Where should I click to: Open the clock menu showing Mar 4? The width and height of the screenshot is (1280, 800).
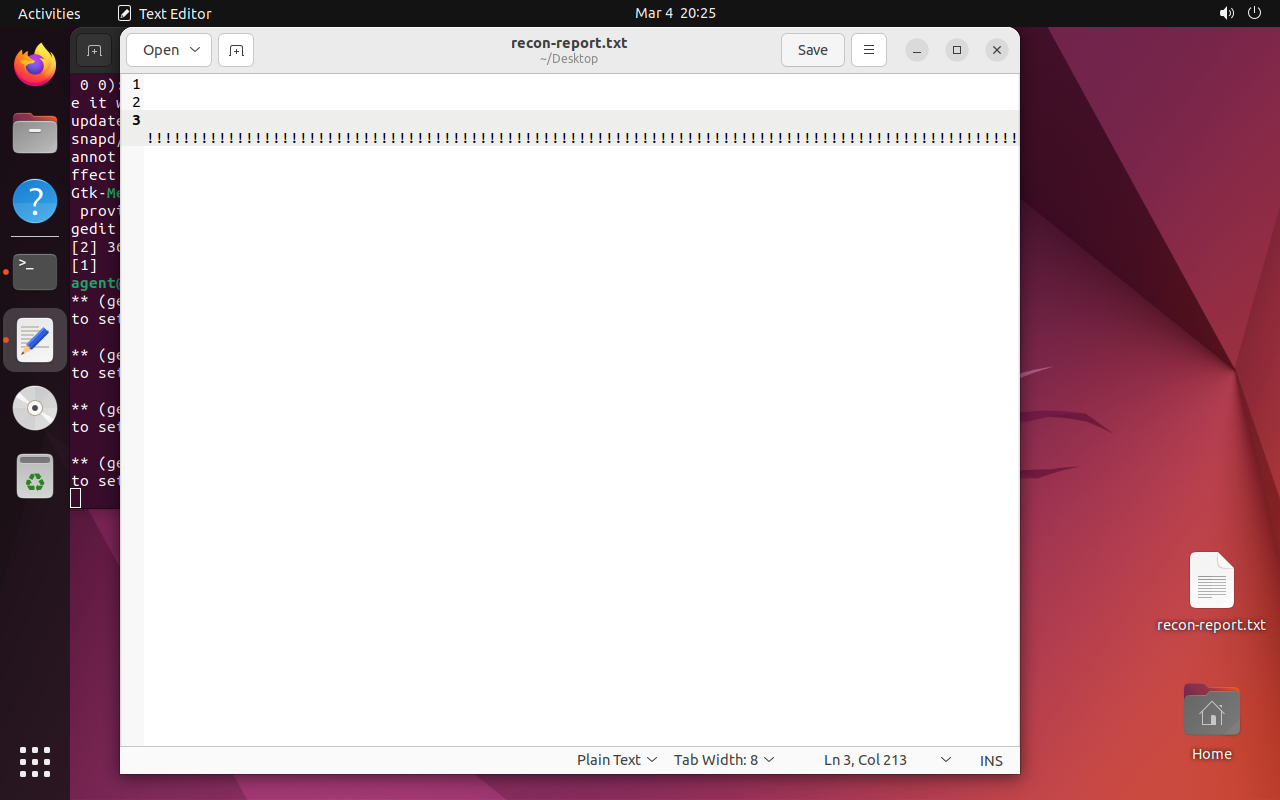675,13
